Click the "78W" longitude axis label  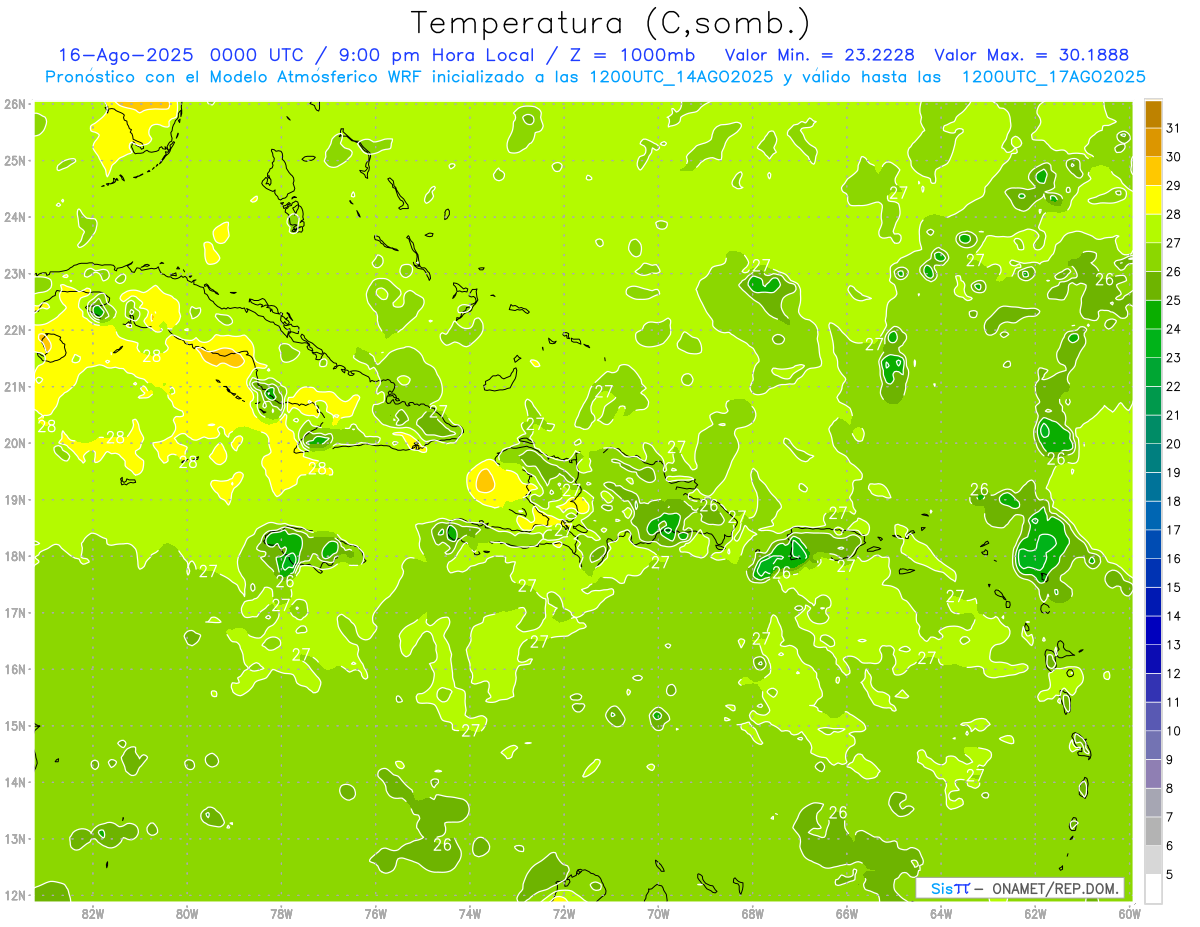coord(281,913)
